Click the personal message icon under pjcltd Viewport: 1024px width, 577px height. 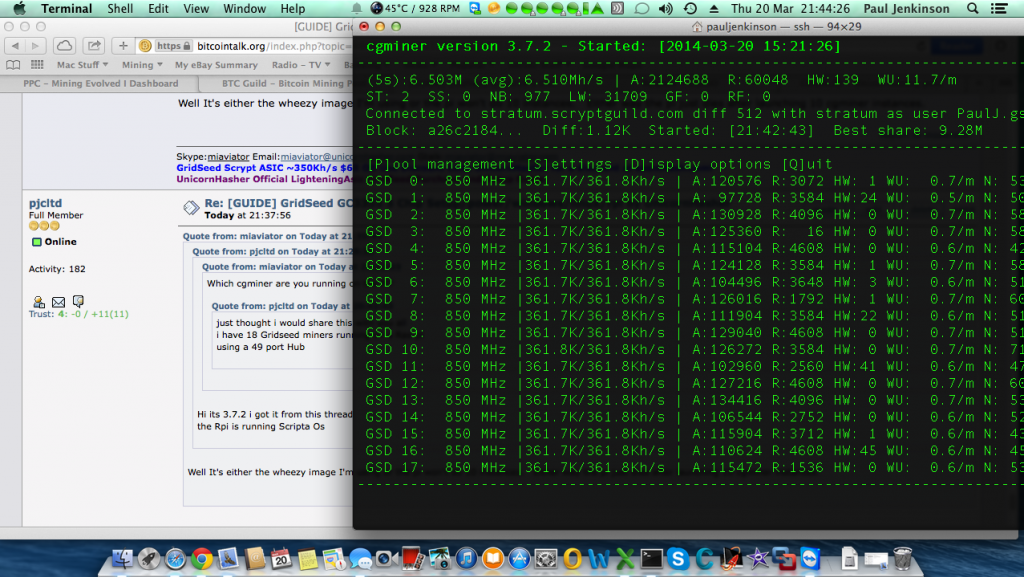[78, 301]
